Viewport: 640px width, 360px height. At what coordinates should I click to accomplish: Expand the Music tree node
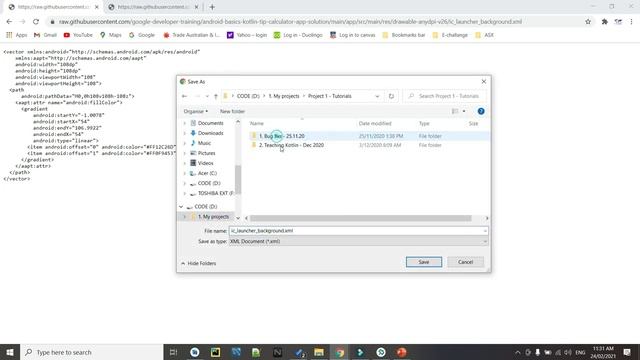coord(184,143)
